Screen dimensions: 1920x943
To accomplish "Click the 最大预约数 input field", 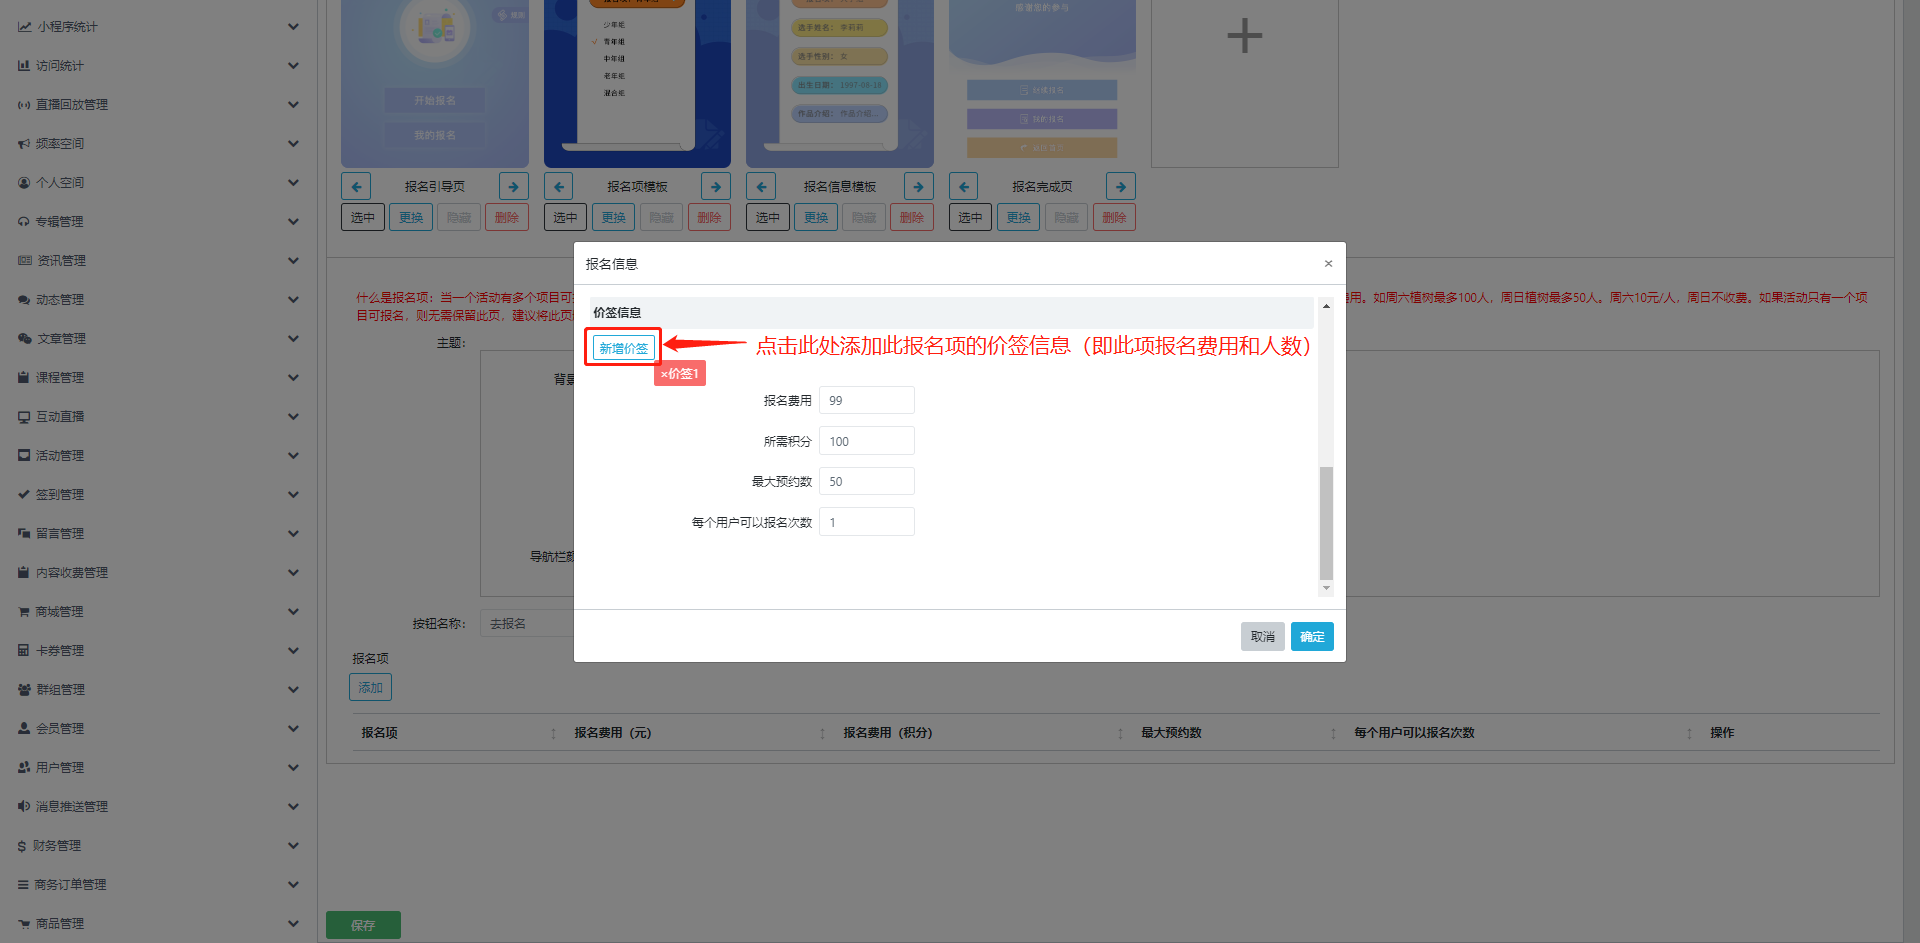I will (866, 482).
